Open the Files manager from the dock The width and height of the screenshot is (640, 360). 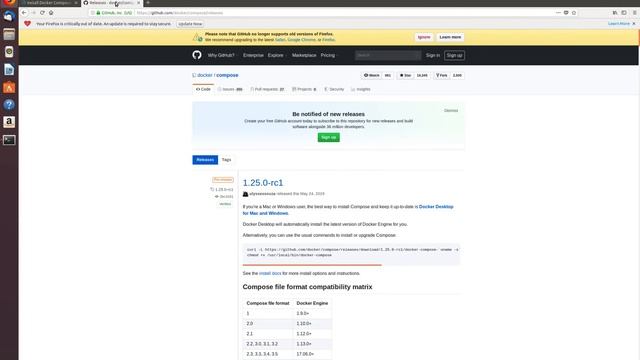tap(9, 34)
